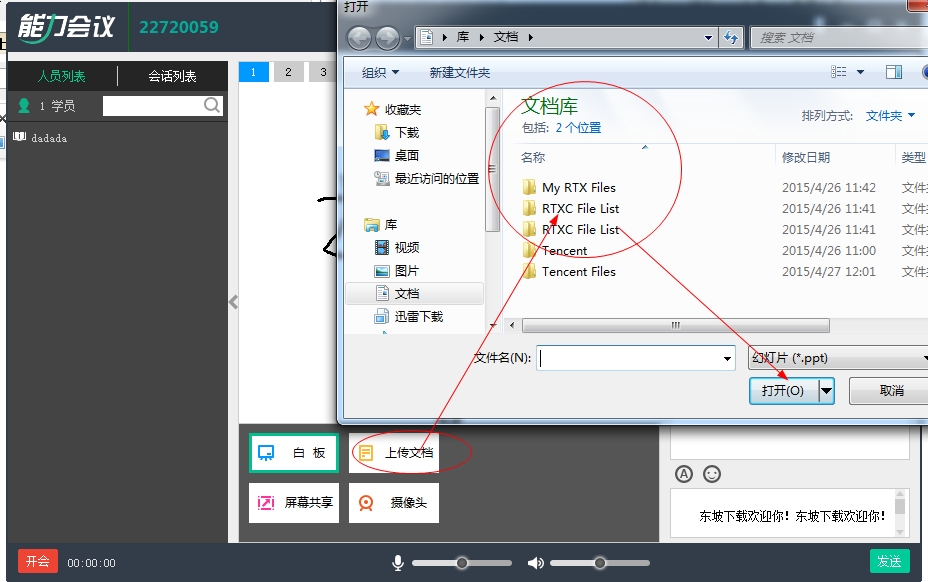Open the 排列方式 文件夹 dropdown
928x582 pixels.
[x=890, y=115]
